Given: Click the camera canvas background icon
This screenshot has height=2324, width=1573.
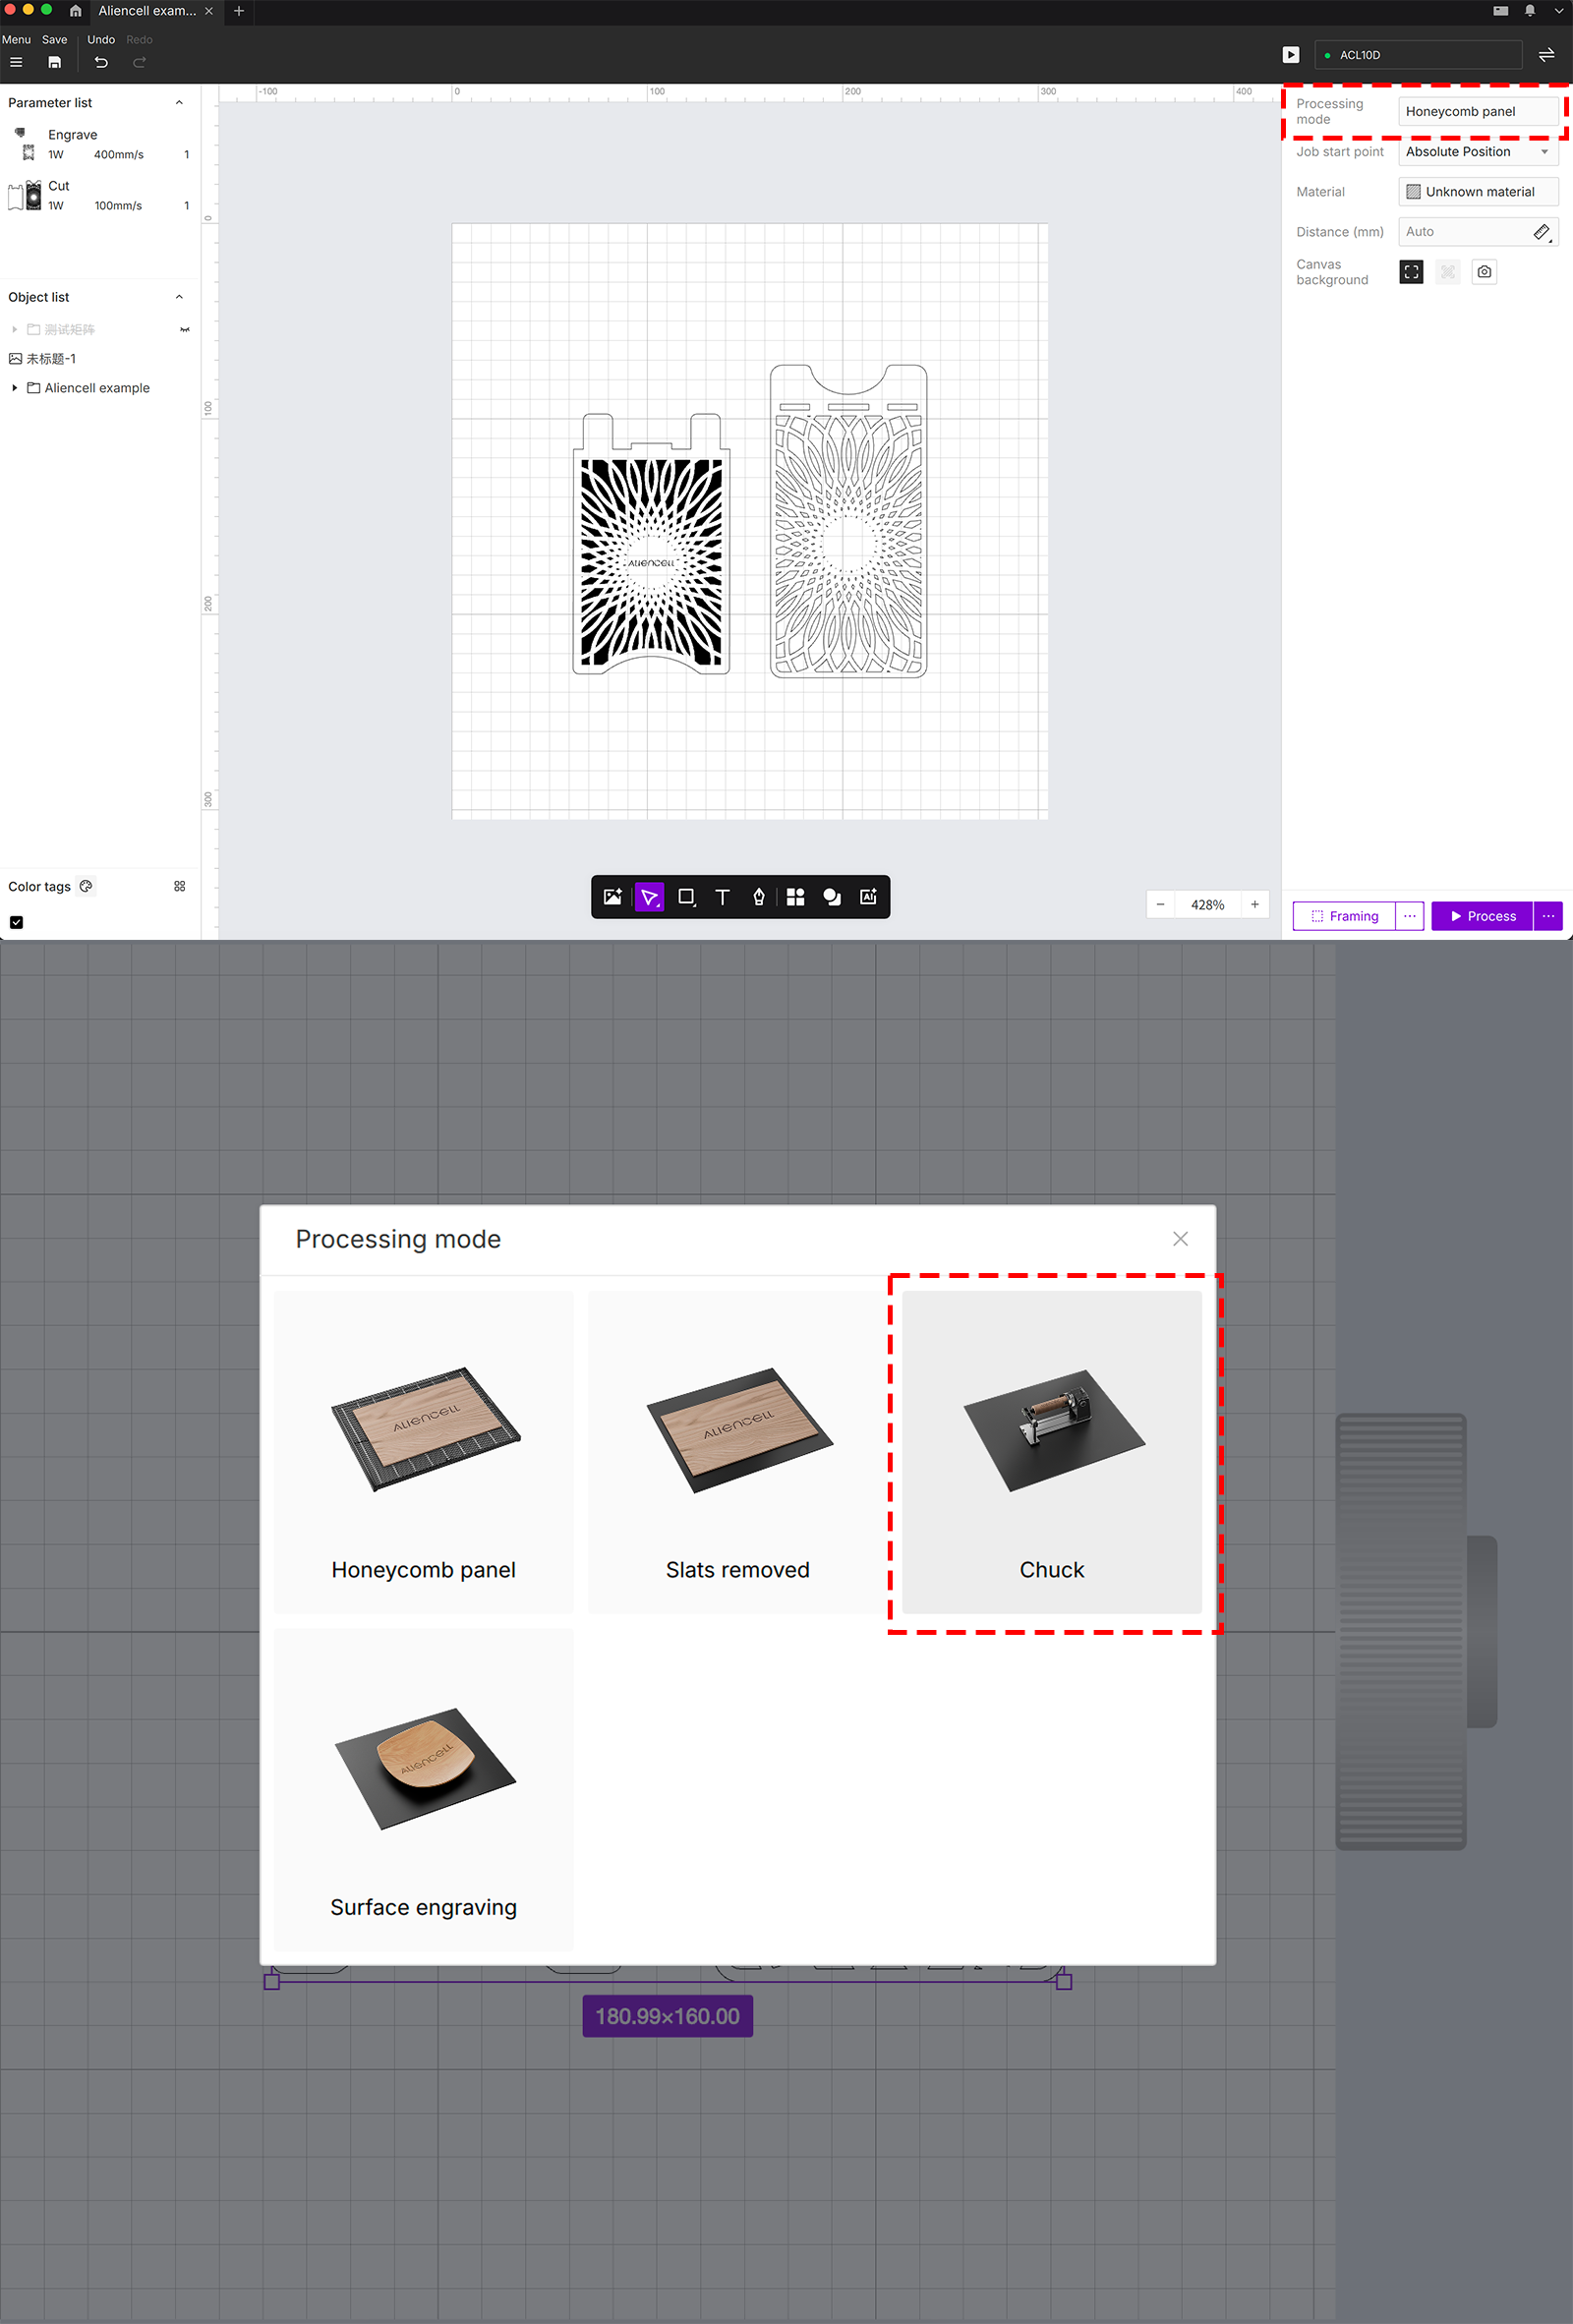Looking at the screenshot, I should click(1484, 272).
